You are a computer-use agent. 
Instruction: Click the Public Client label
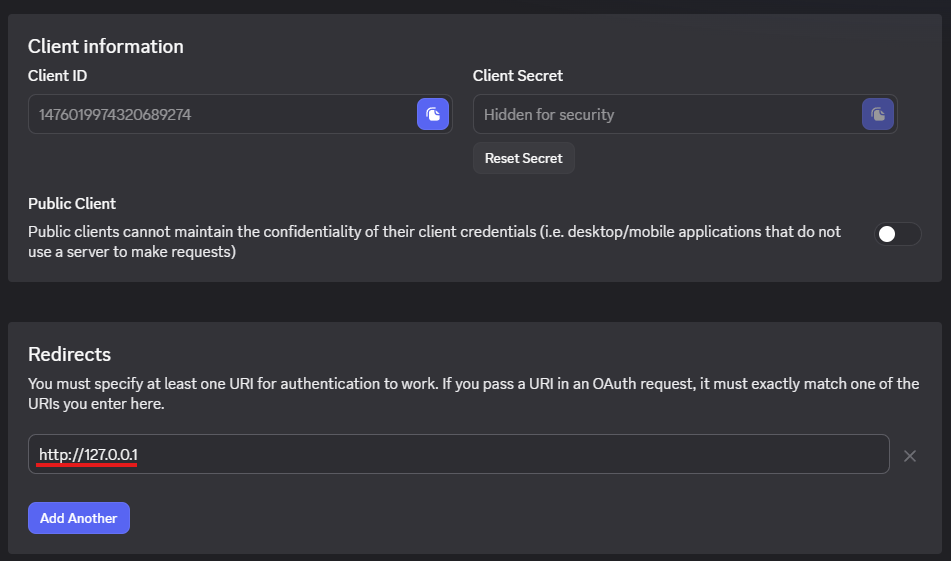(x=72, y=204)
